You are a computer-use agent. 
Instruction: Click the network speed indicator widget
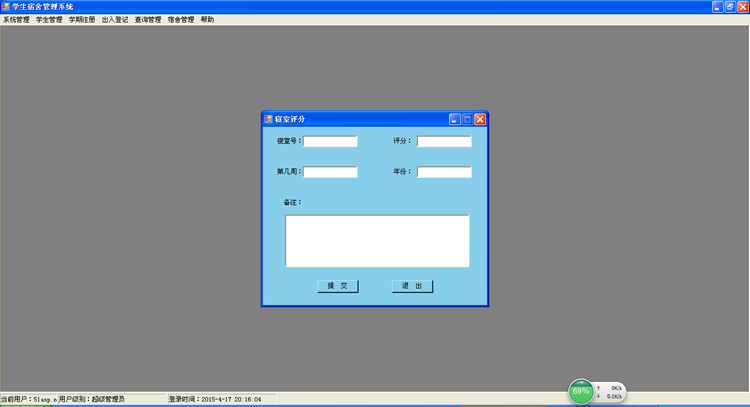[x=610, y=392]
